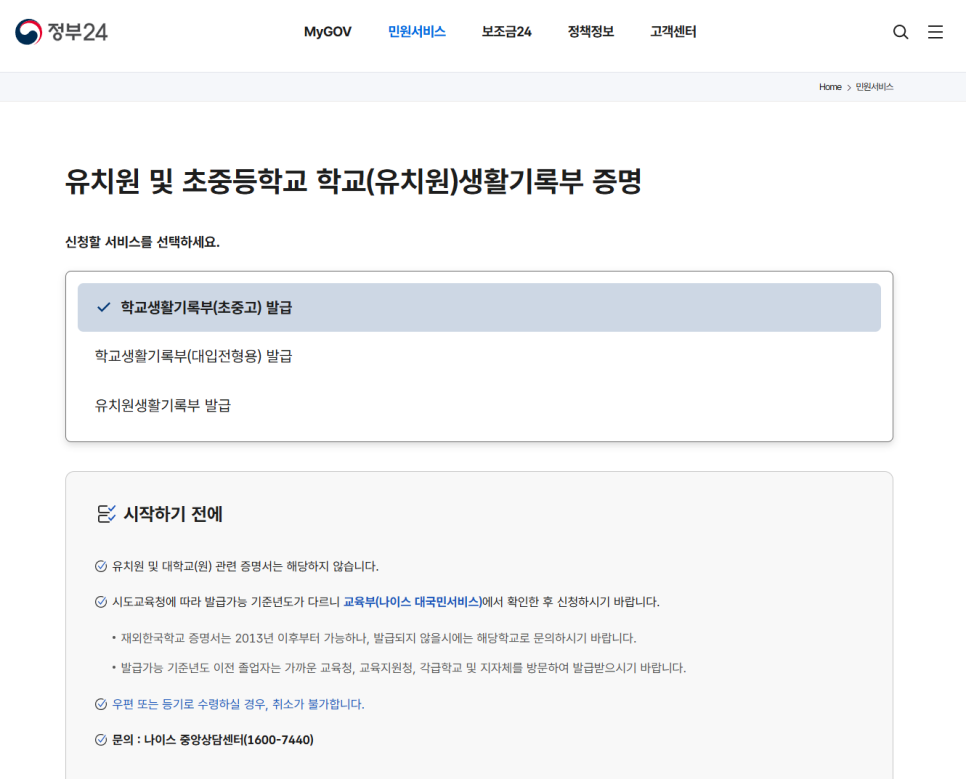966x779 pixels.
Task: Open the search magnifier icon
Action: click(x=900, y=32)
